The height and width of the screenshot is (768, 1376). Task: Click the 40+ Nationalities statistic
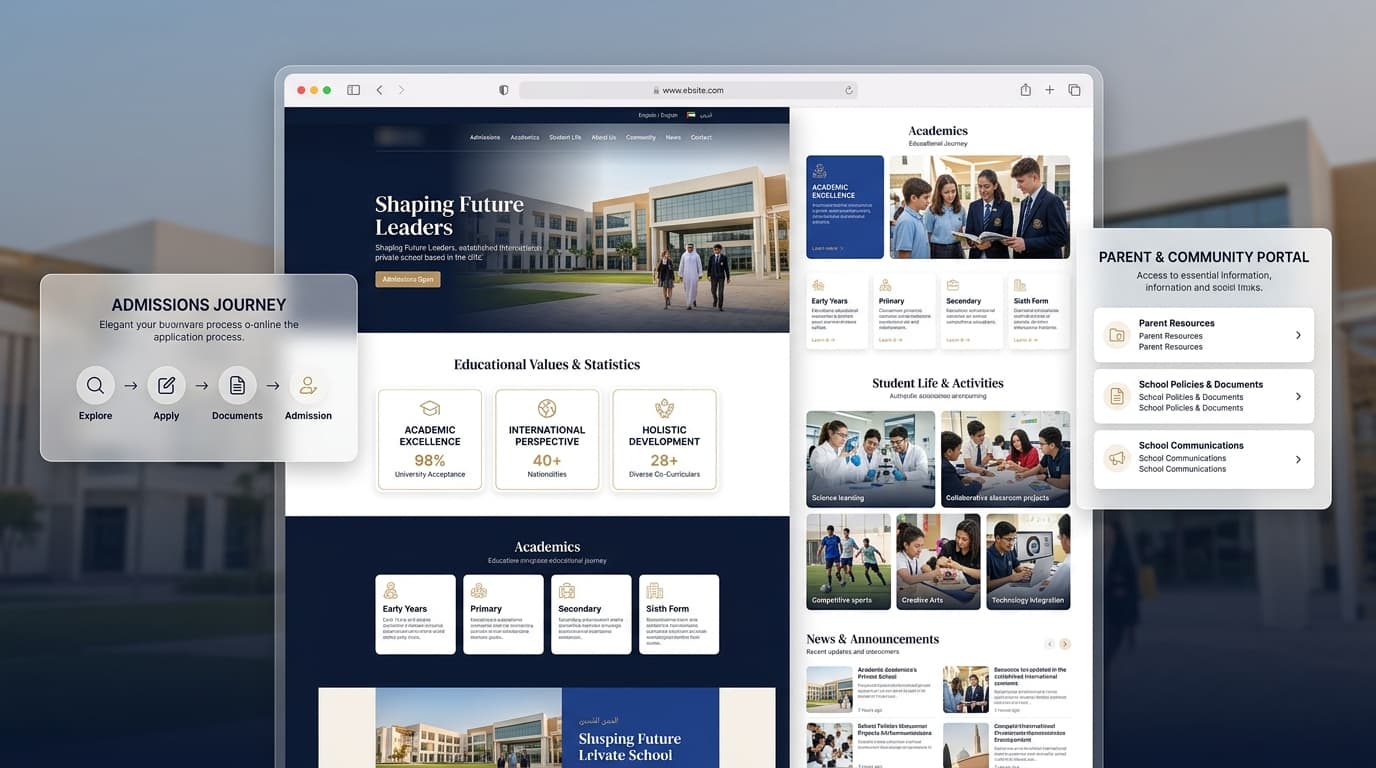pyautogui.click(x=547, y=465)
